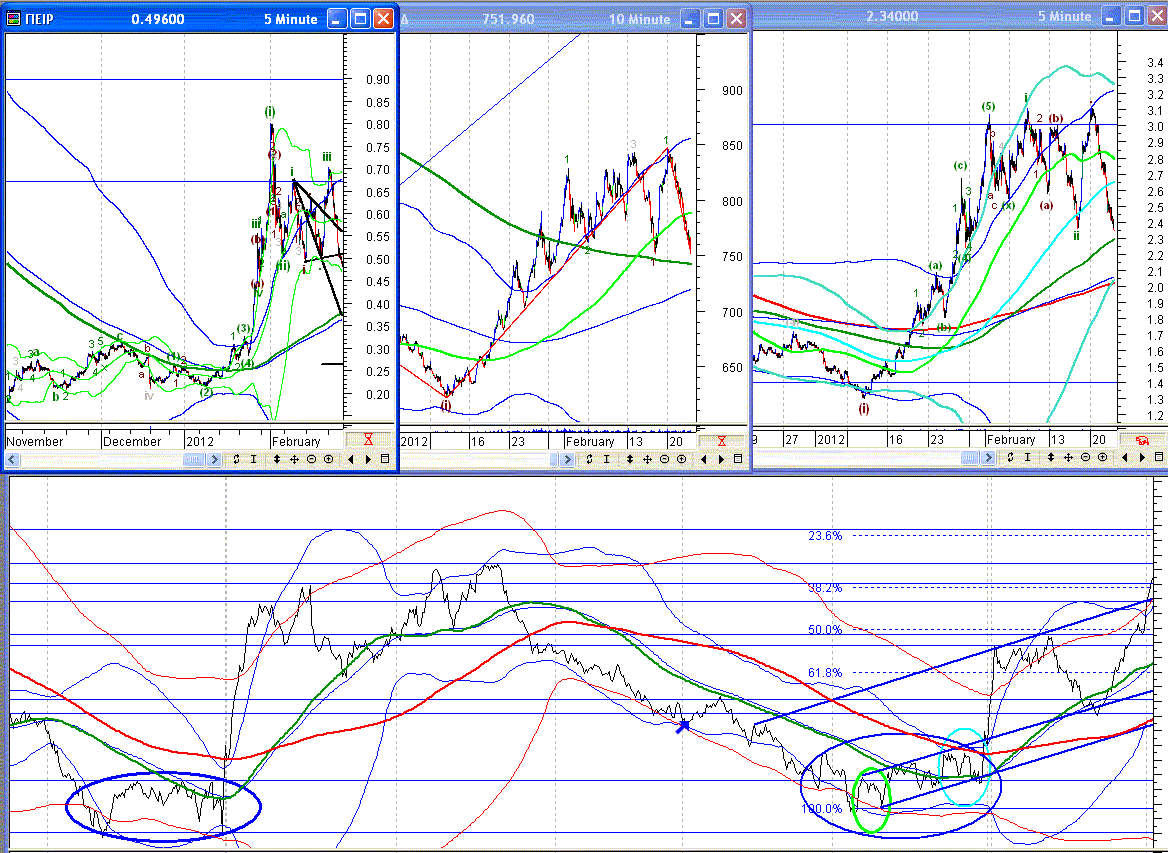Zoom out on the 2.34000 chart
Viewport: 1168px width, 853px height.
pos(1085,457)
